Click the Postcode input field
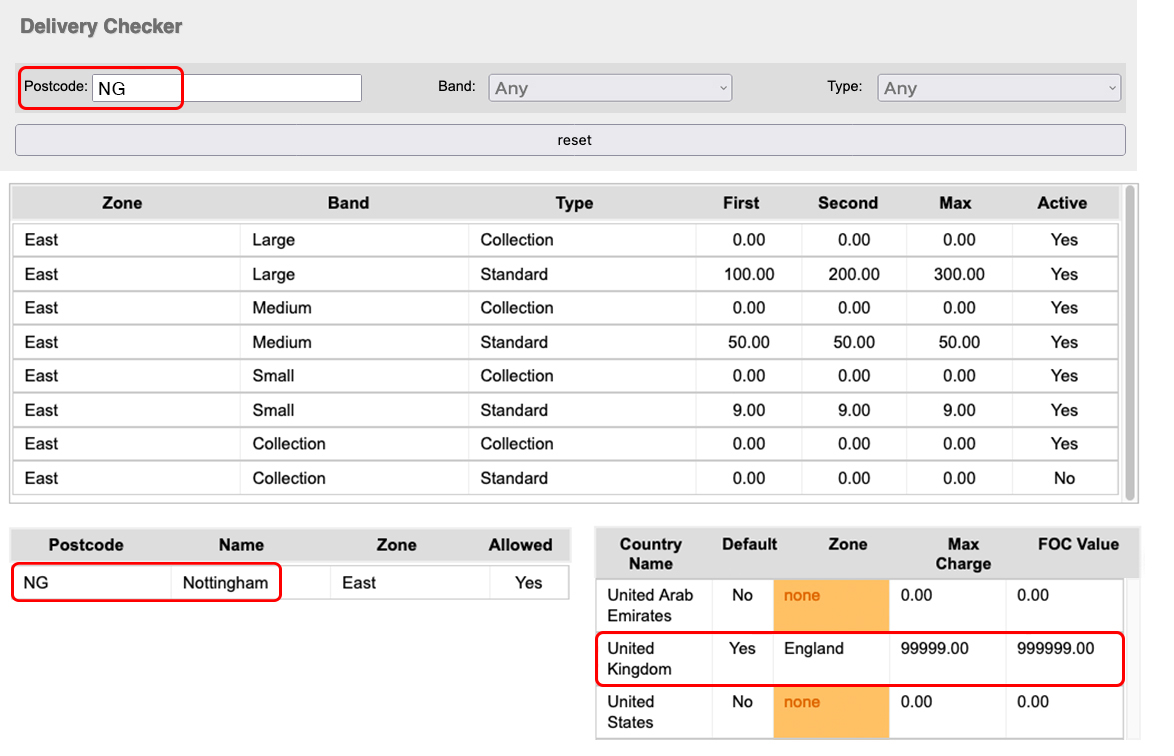 coord(225,87)
